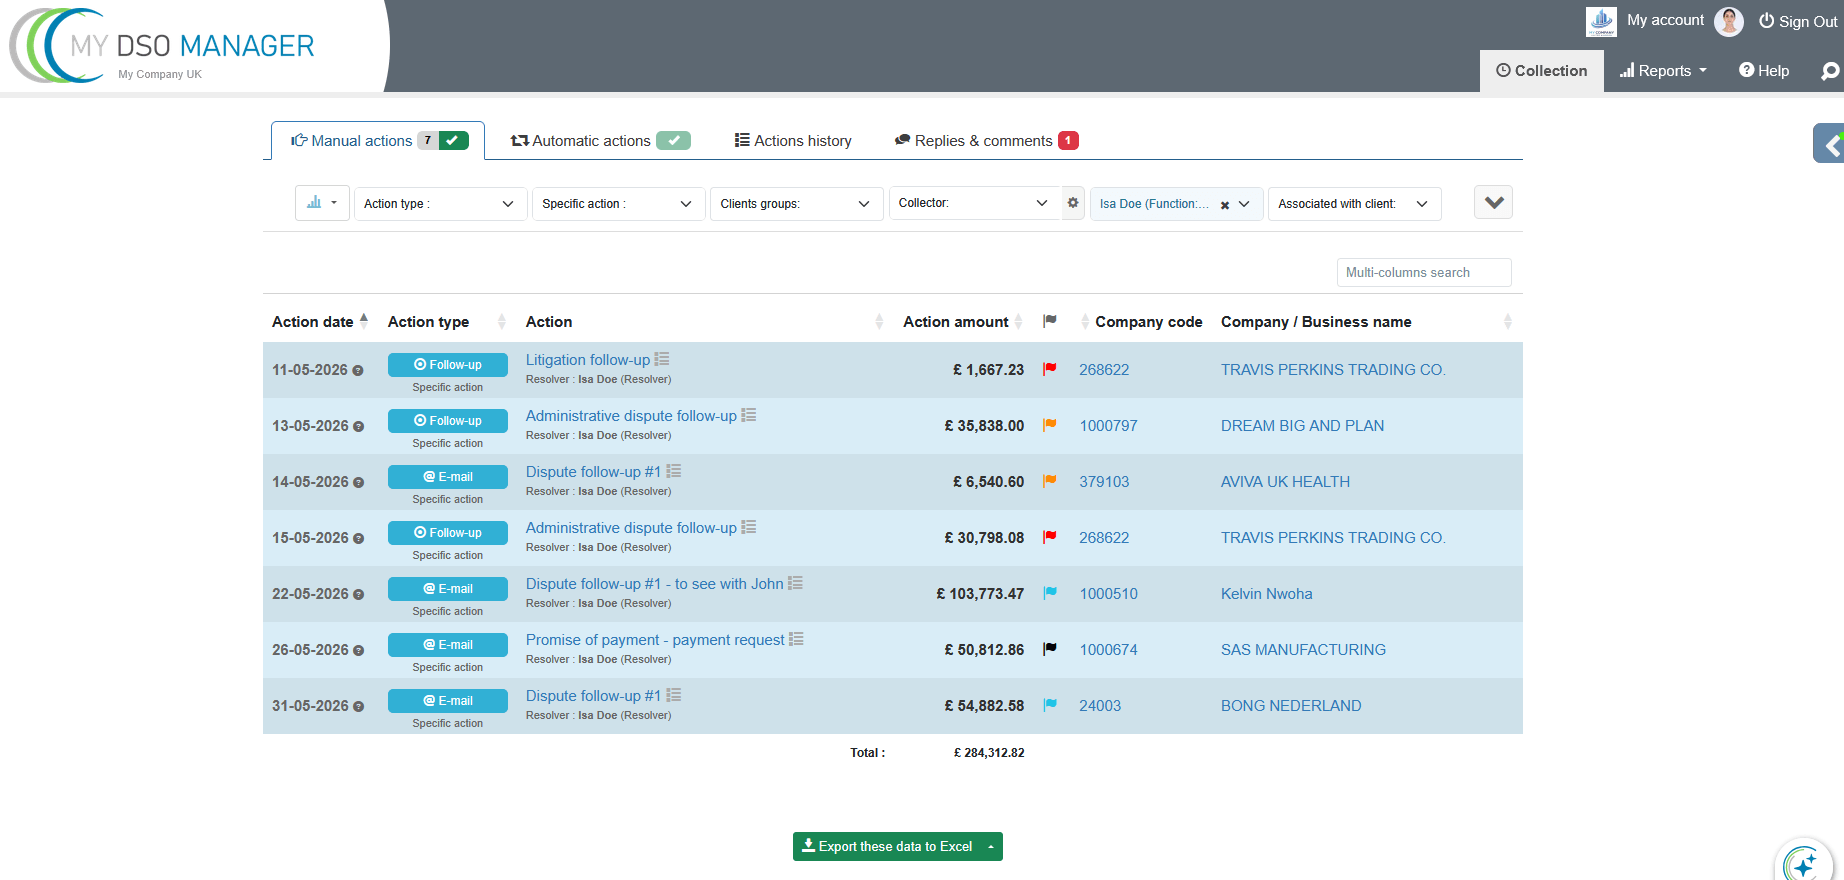Click the help icon next to 31-05-2026
The height and width of the screenshot is (880, 1844).
[x=358, y=707]
